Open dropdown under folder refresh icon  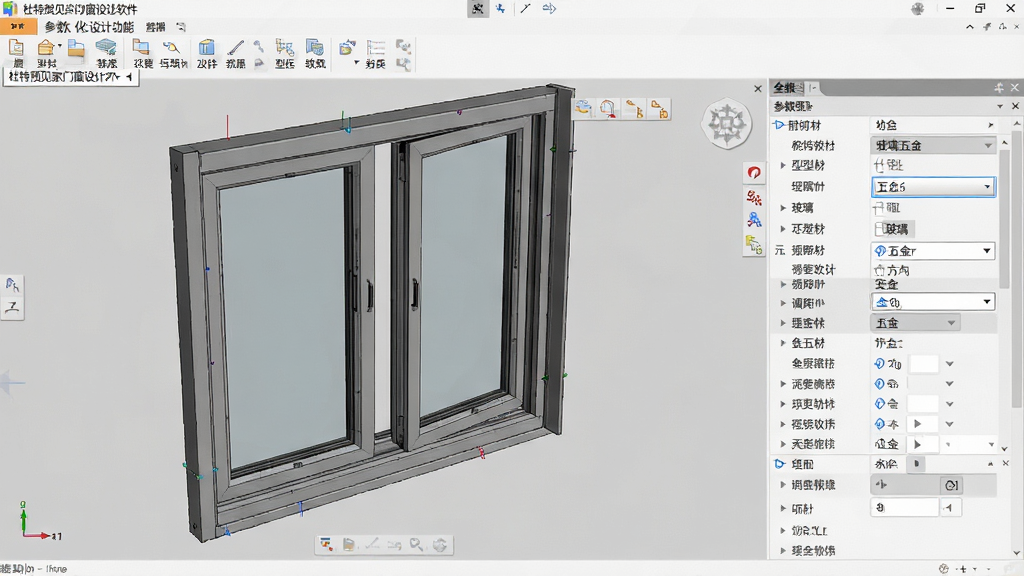coord(357,63)
